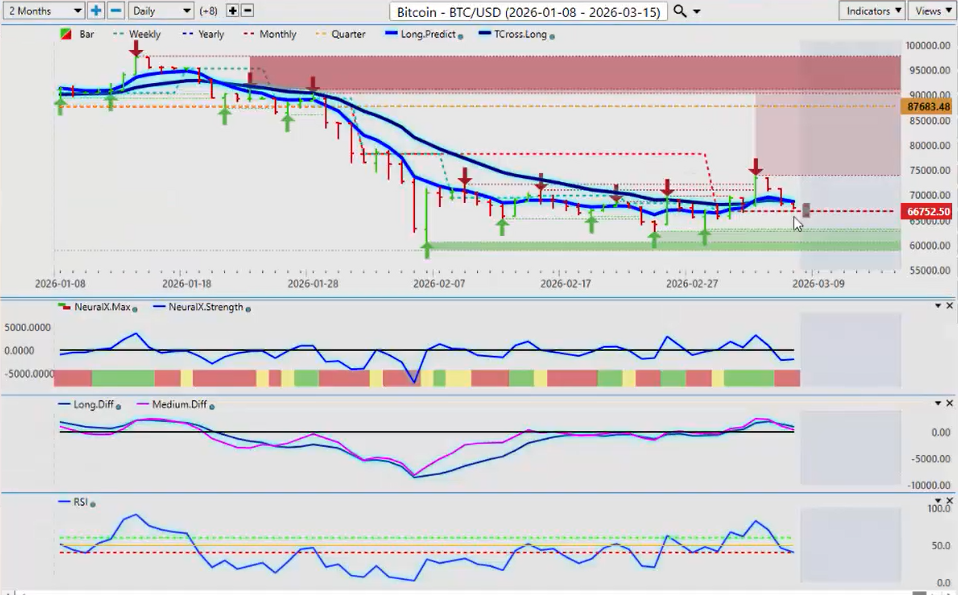Toggle the Quarter level legend item
Image resolution: width=958 pixels, height=595 pixels.
(340, 34)
